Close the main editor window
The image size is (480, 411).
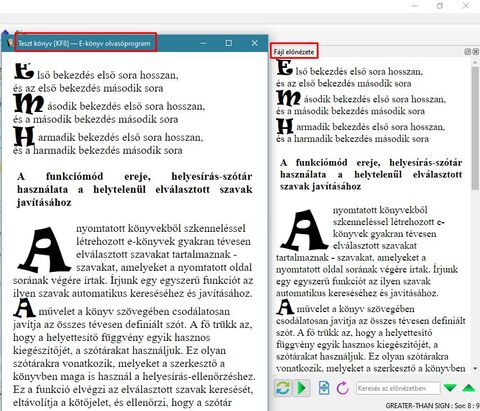(x=466, y=6)
